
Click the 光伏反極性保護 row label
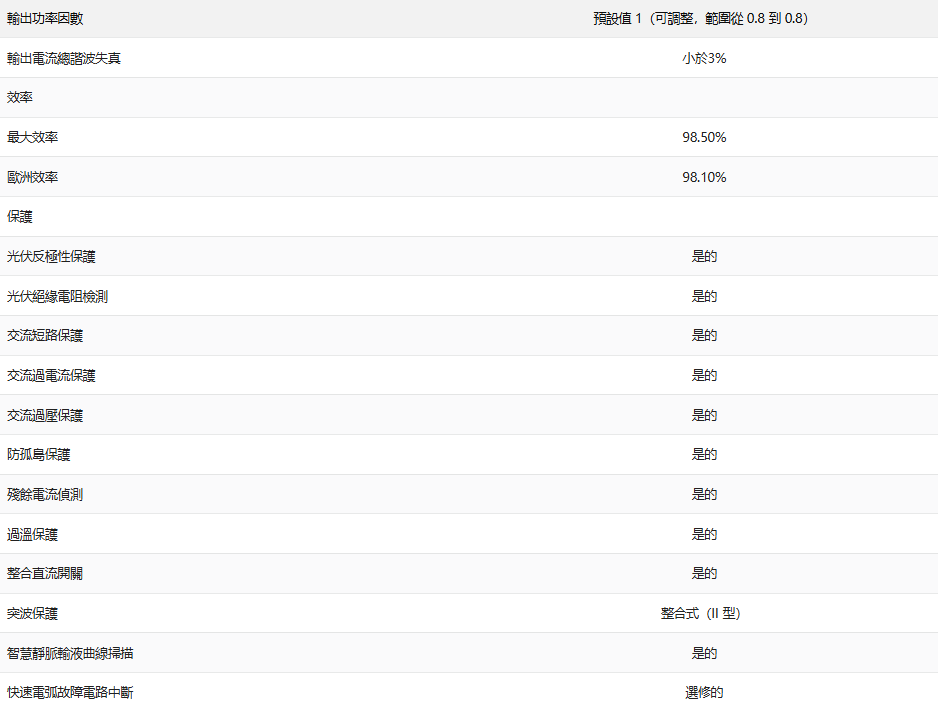coord(51,256)
